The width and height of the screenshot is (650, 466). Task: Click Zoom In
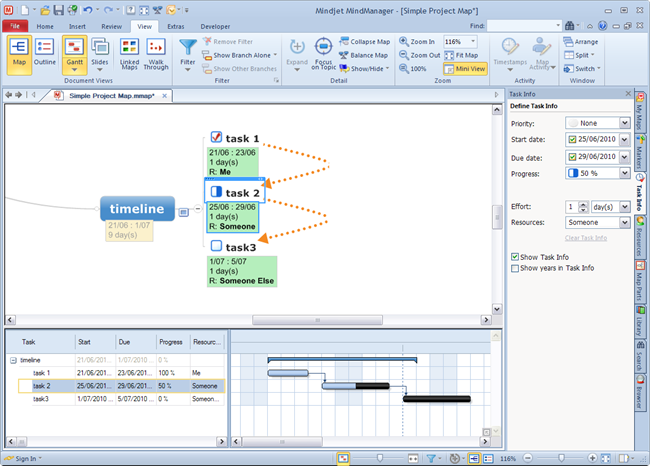click(x=417, y=41)
